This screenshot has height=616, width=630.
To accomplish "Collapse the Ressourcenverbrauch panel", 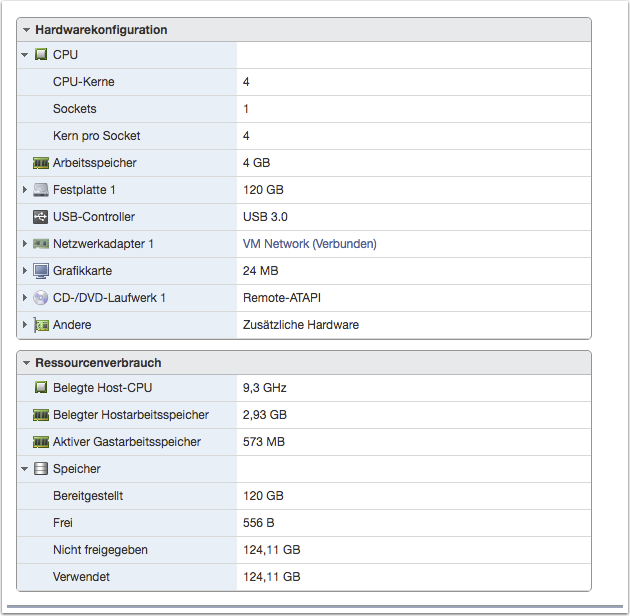I will [x=27, y=363].
